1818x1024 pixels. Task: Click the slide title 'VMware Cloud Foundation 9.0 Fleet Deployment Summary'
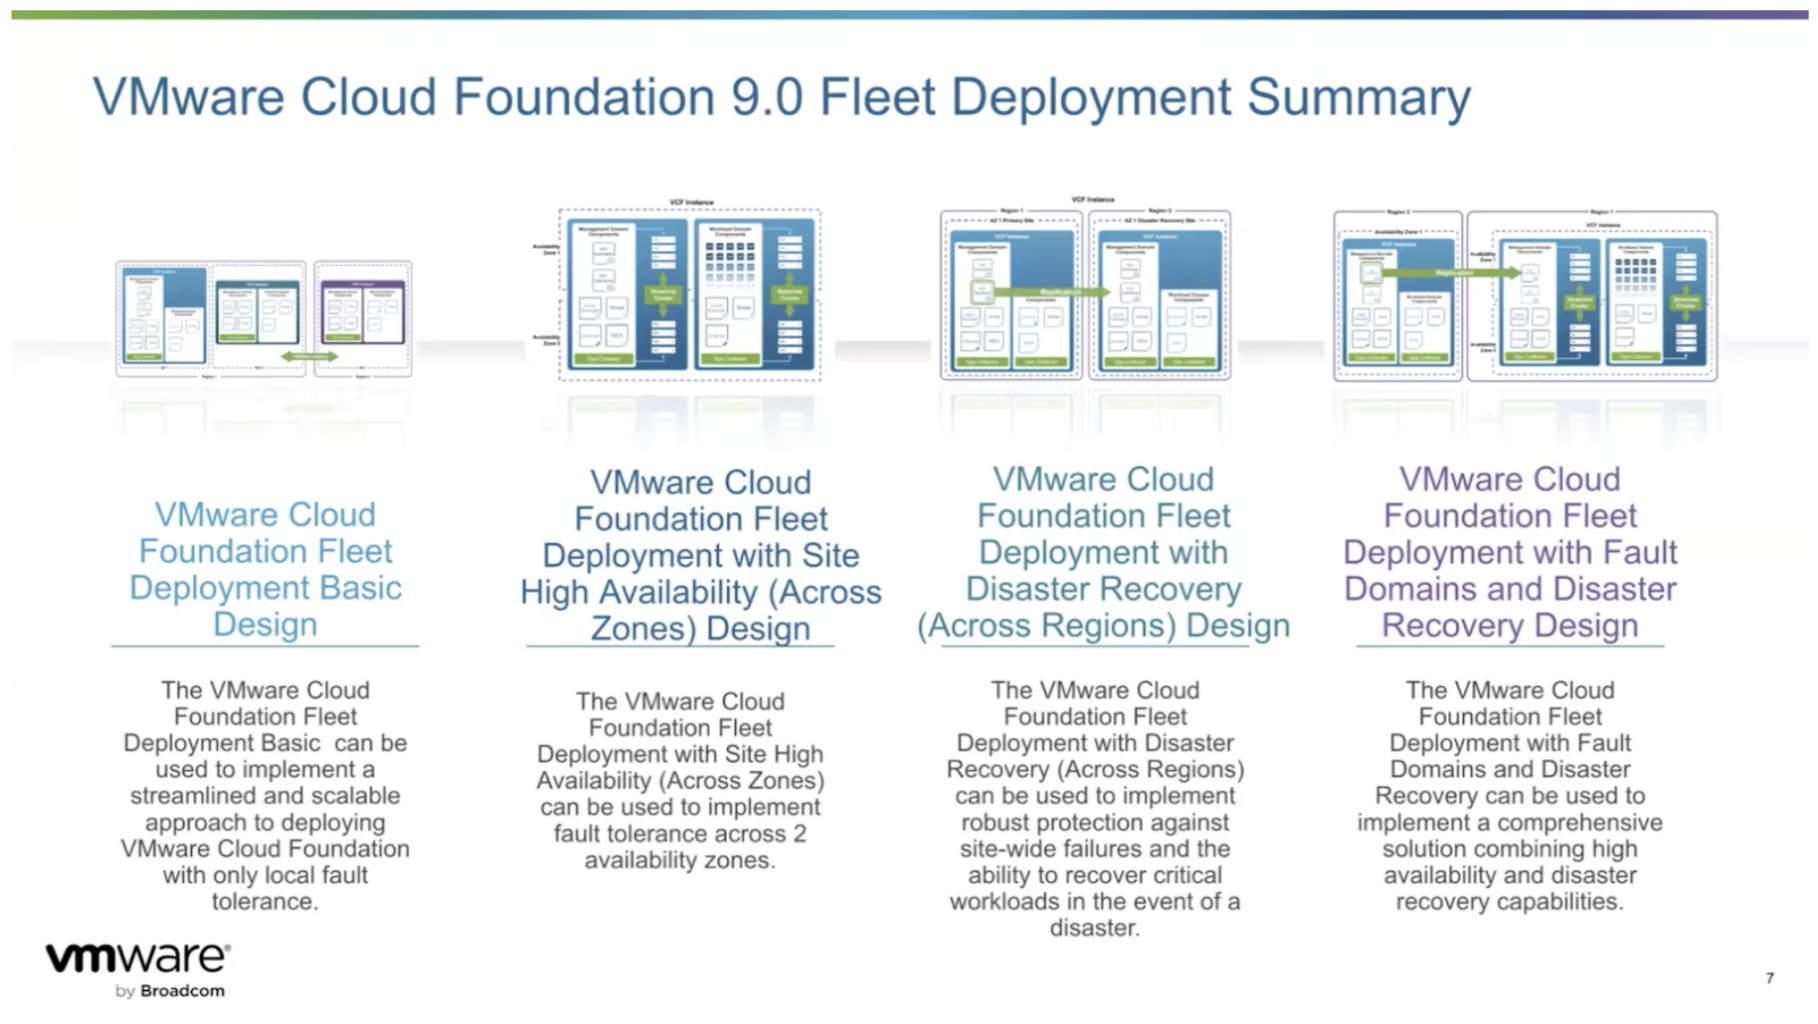[781, 97]
